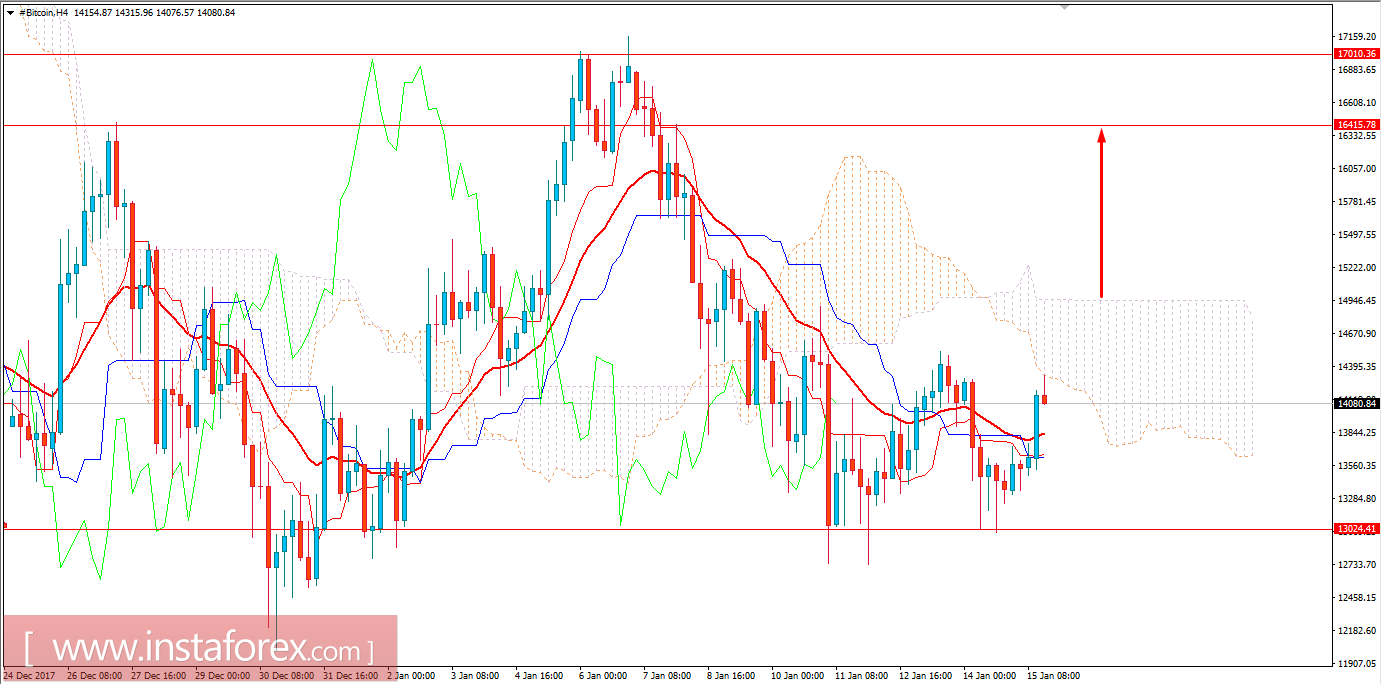The height and width of the screenshot is (684, 1381).
Task: Click the red 17010.36 price tag
Action: pyautogui.click(x=1357, y=54)
